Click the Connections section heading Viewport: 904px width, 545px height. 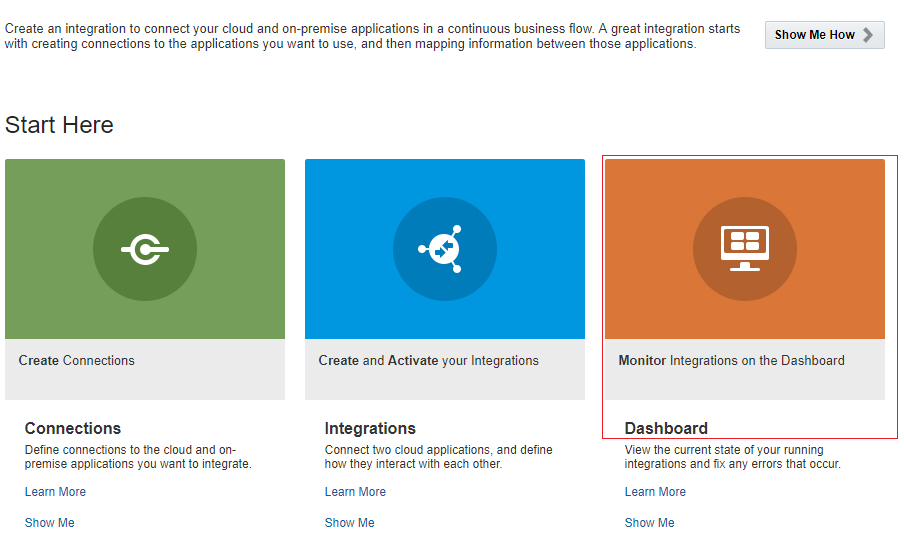tap(73, 428)
